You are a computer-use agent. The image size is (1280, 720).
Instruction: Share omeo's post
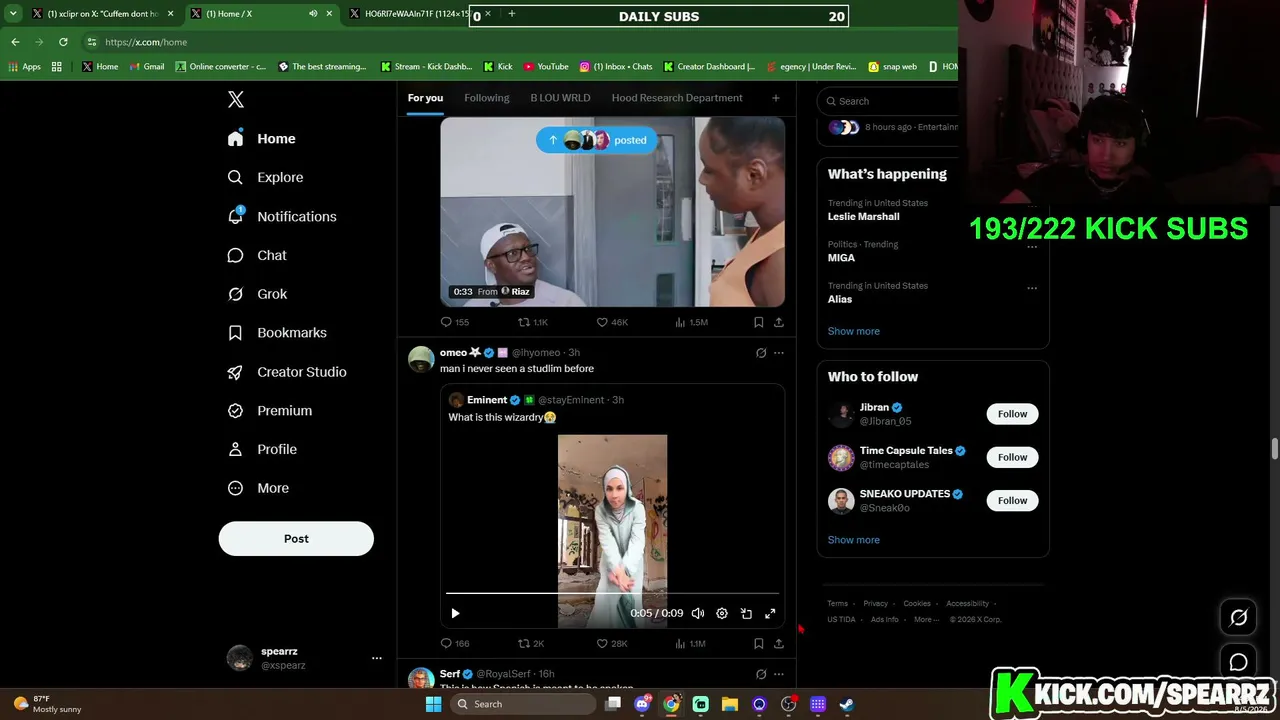[x=779, y=644]
